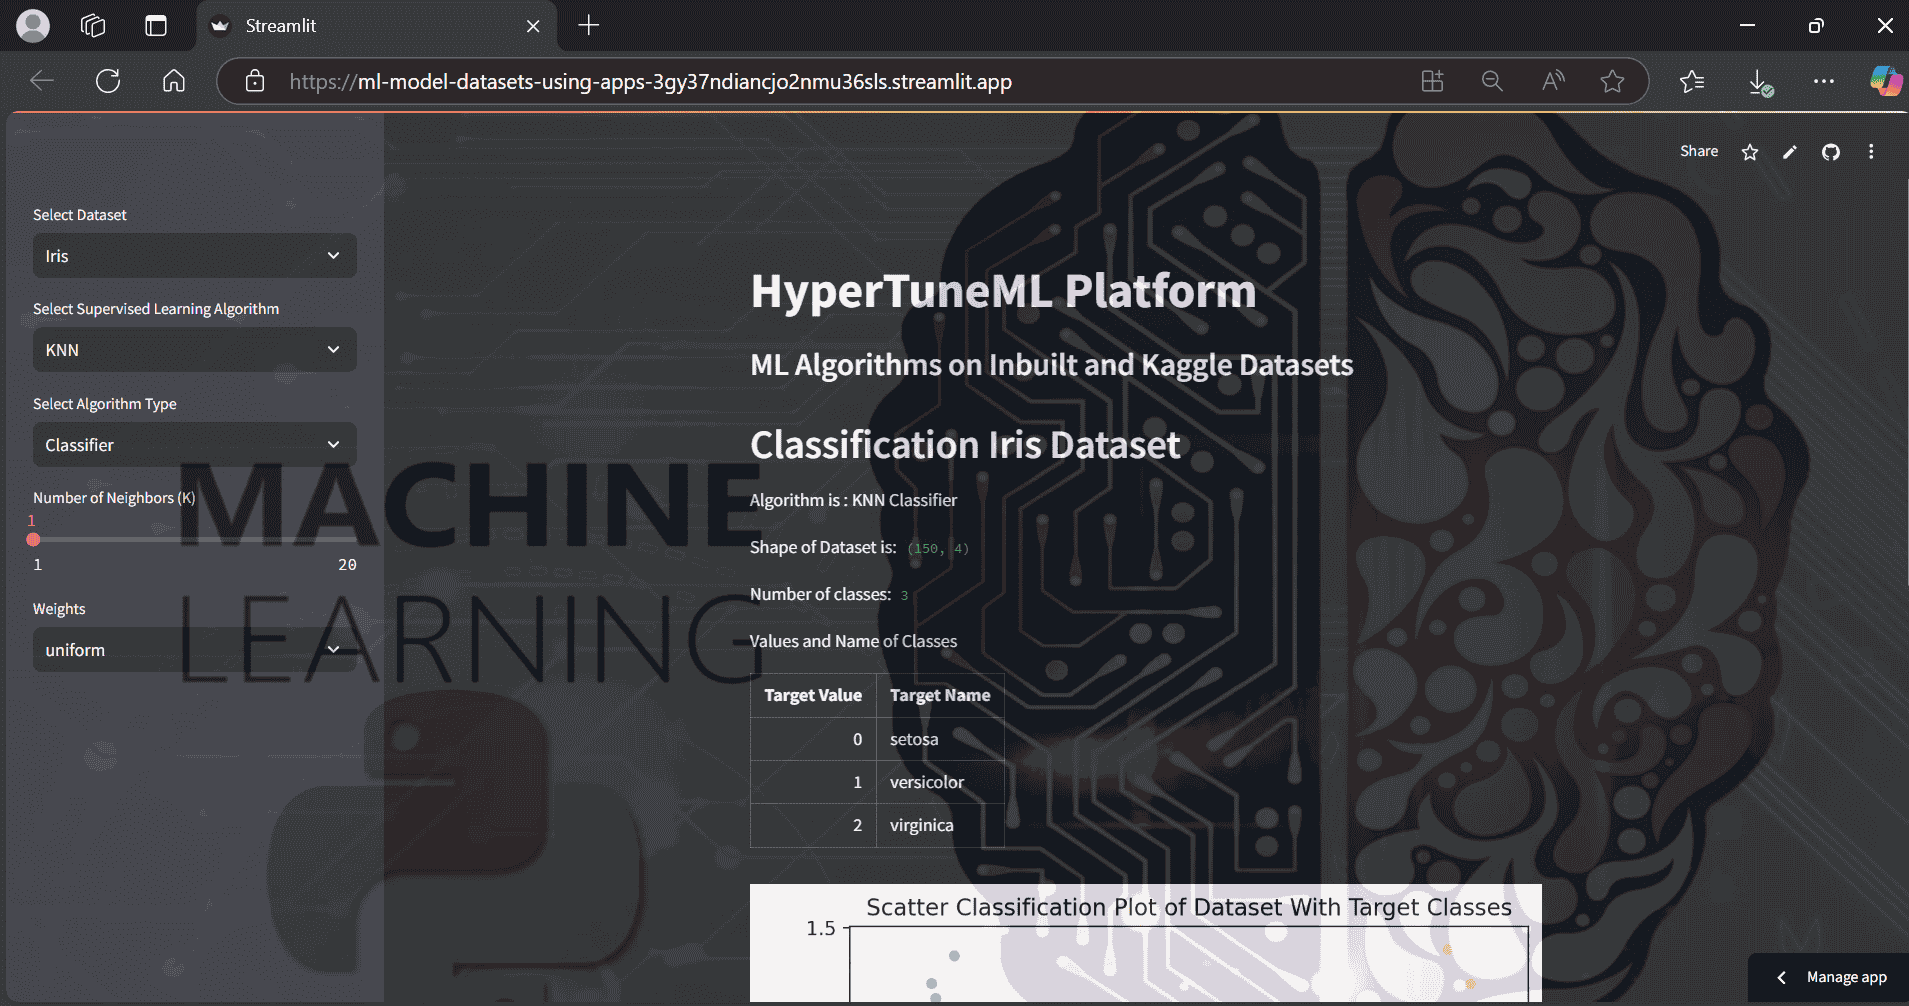Click the Classification Iris Dataset heading
1909x1006 pixels.
click(965, 445)
